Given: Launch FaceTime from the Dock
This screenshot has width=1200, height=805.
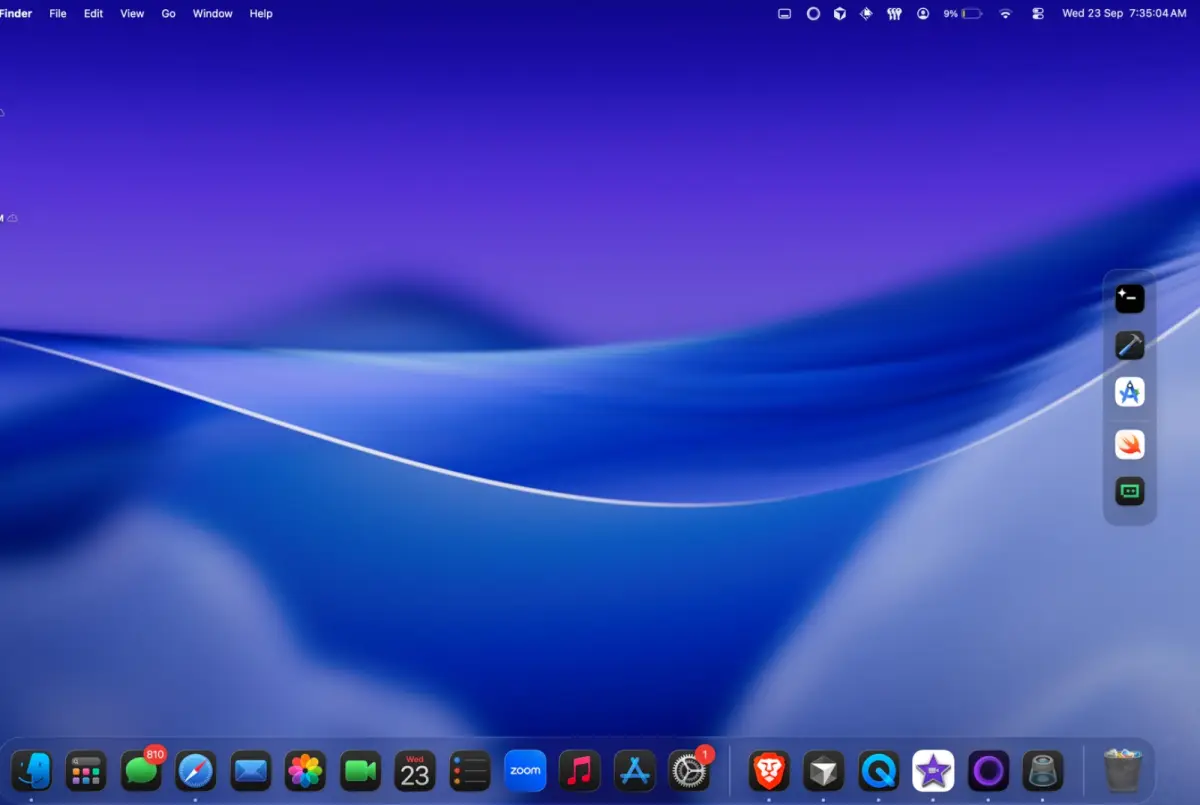Looking at the screenshot, I should [360, 771].
